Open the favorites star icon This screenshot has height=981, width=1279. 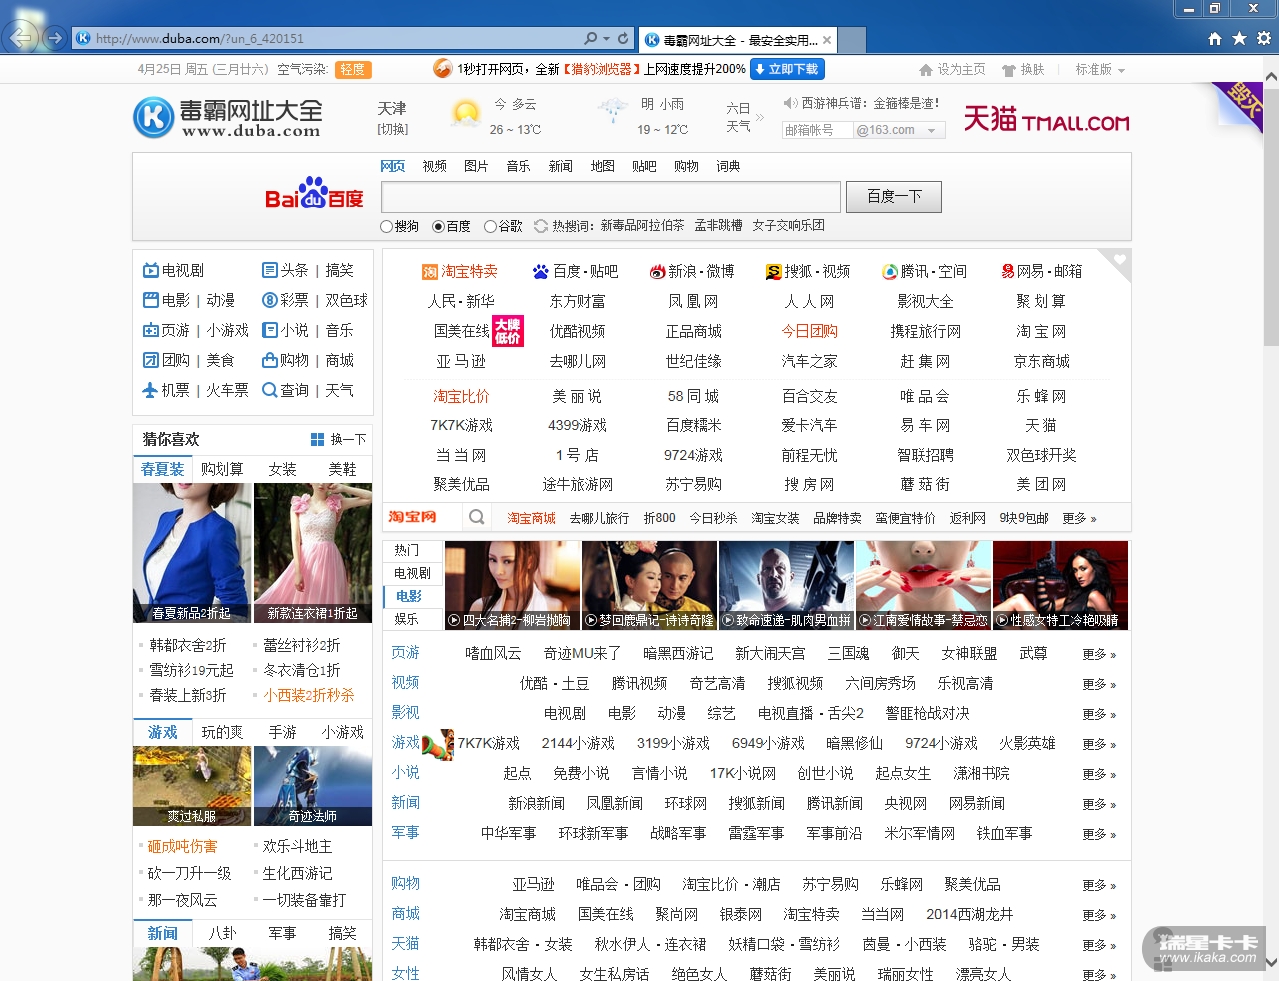pos(1239,38)
